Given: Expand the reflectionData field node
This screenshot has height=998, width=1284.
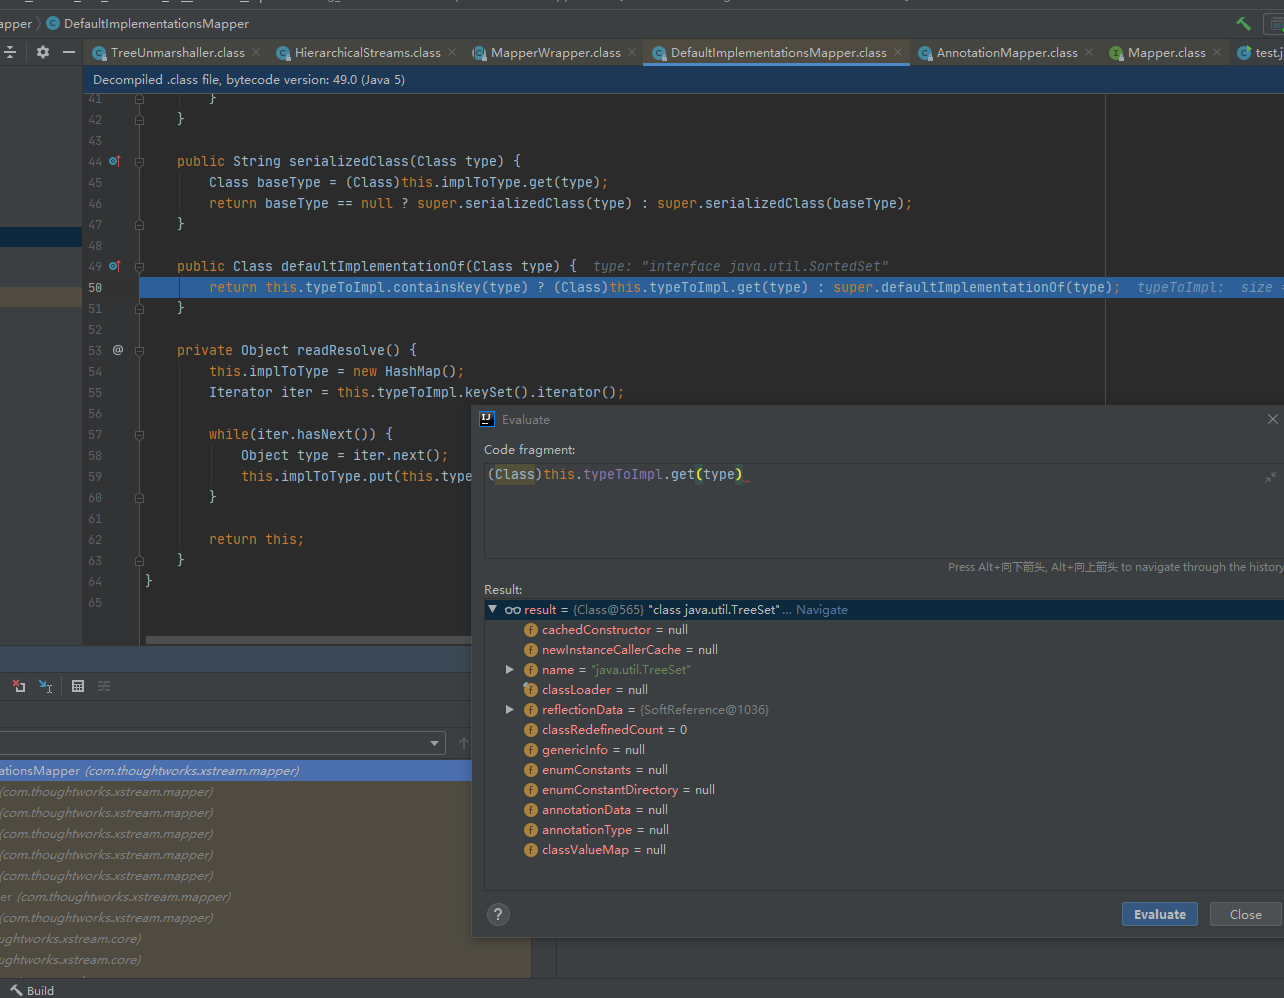Looking at the screenshot, I should tap(510, 709).
